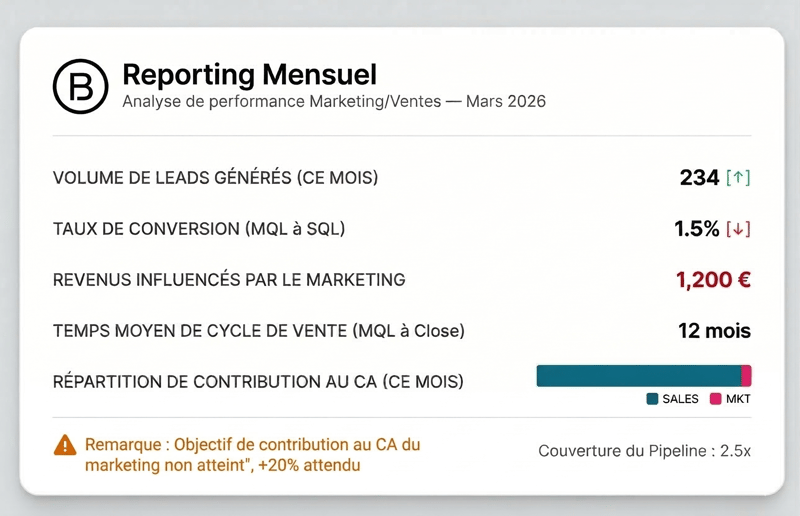Click the teal SALES portion of contribution bar
The image size is (800, 516).
pos(638,376)
